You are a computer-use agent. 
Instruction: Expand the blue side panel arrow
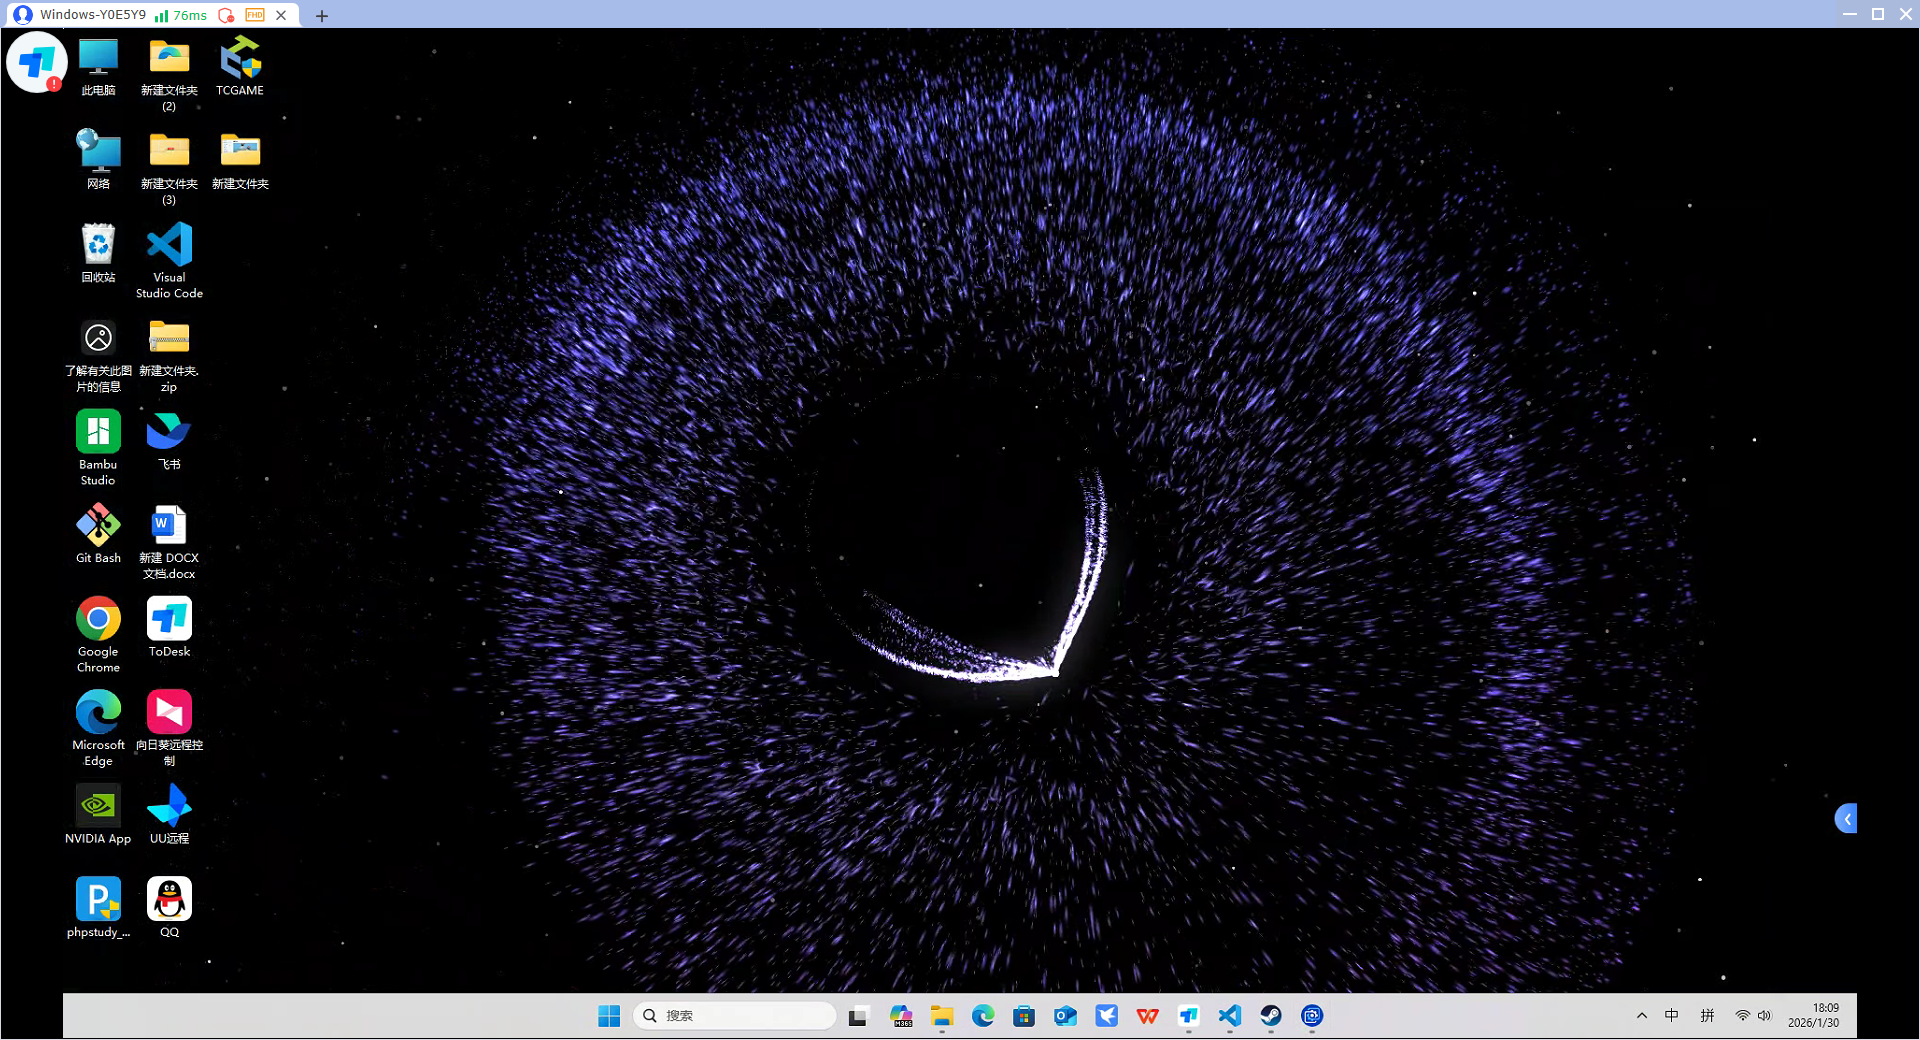click(x=1846, y=818)
